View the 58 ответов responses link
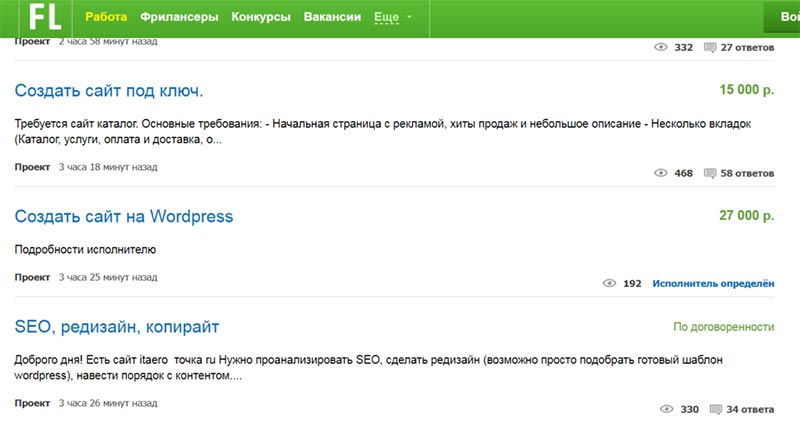Screen dimensions: 800x422 748,173
